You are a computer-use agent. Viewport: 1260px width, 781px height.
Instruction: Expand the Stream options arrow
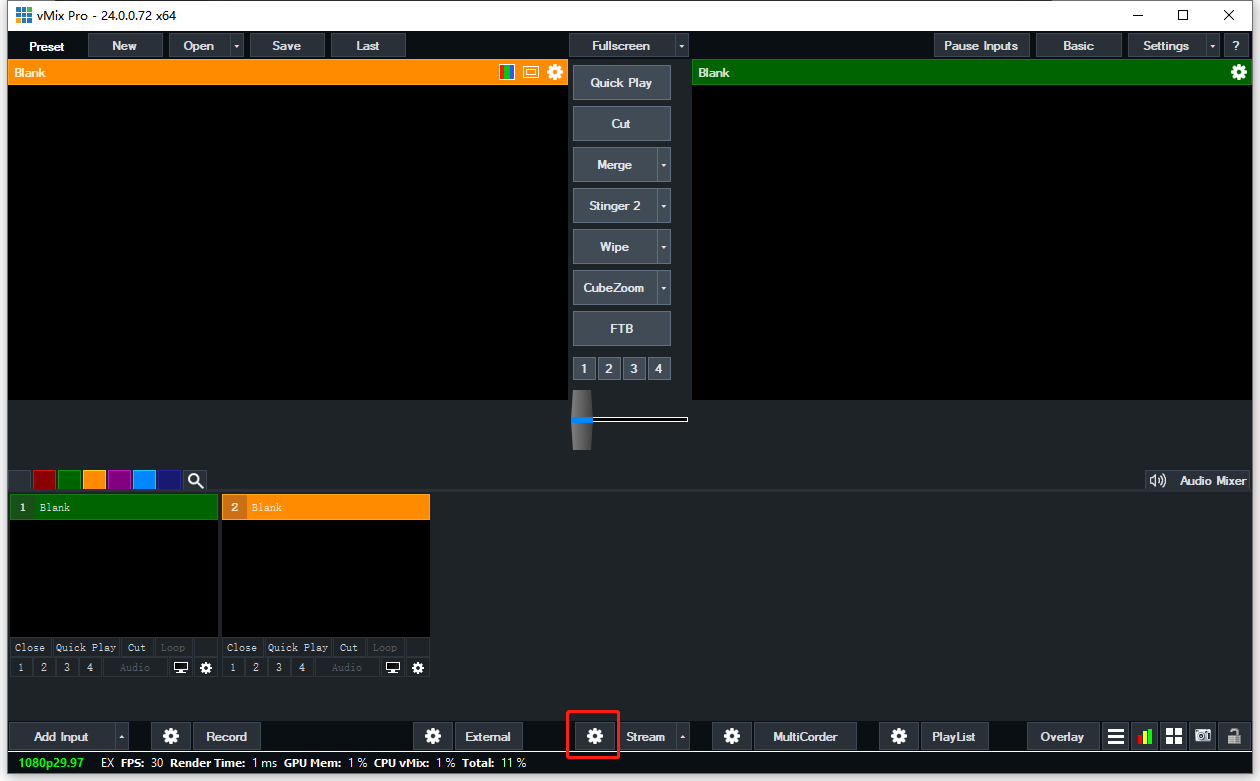[683, 736]
